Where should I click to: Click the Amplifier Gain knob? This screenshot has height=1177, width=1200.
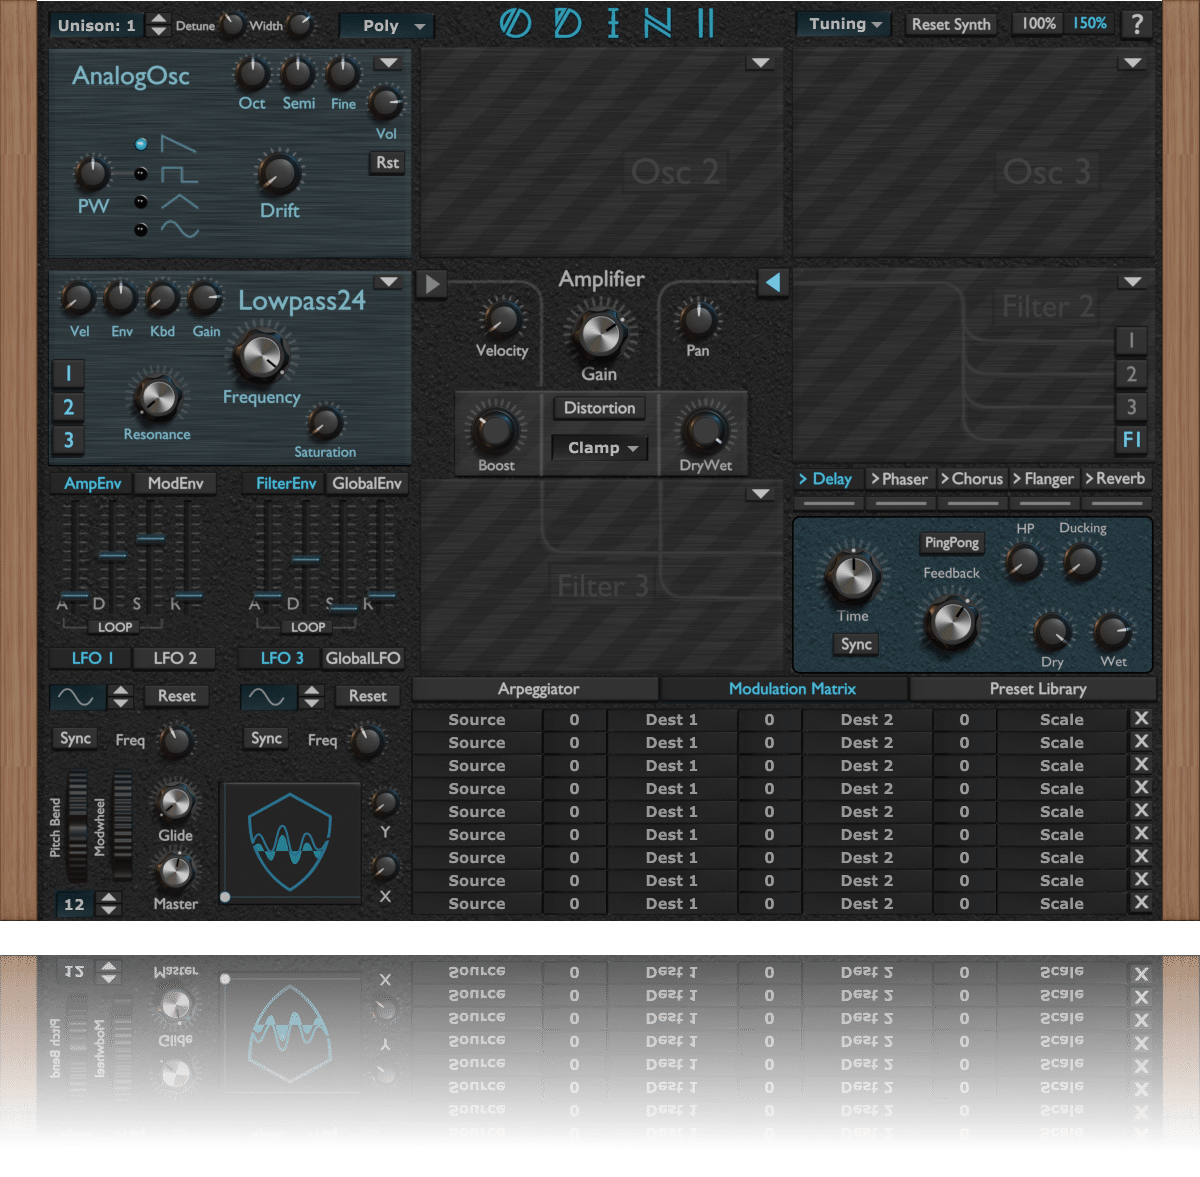600,334
